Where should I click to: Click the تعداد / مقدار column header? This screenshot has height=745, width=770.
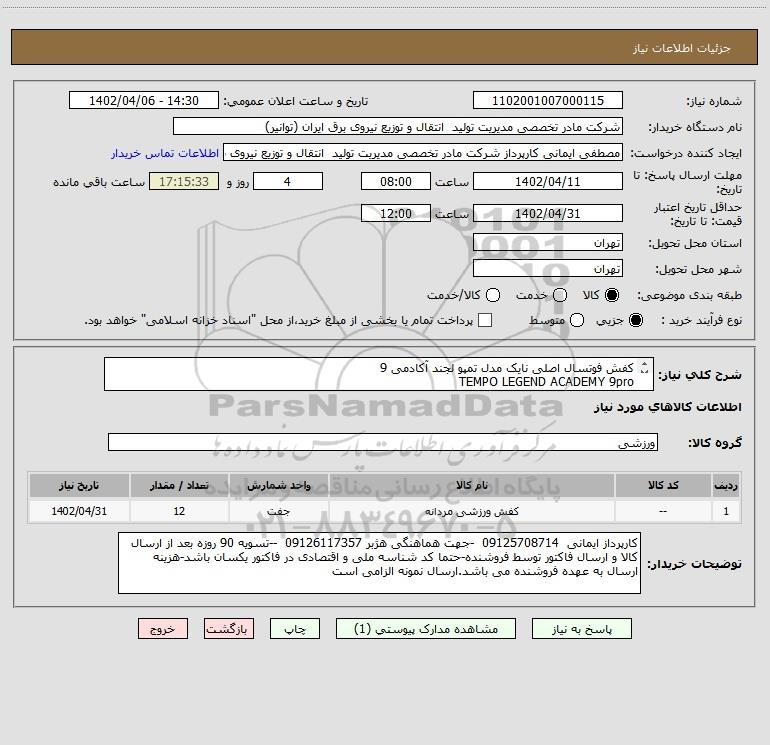coord(179,485)
